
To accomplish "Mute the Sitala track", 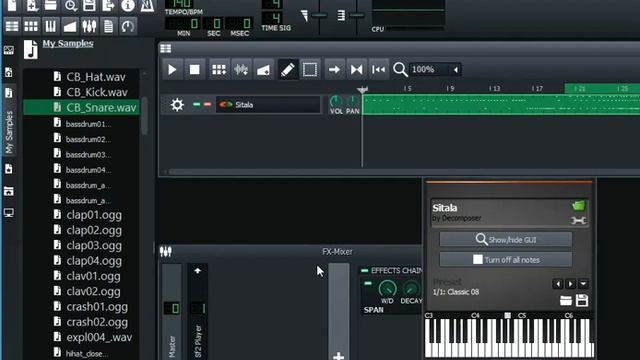I will 197,104.
